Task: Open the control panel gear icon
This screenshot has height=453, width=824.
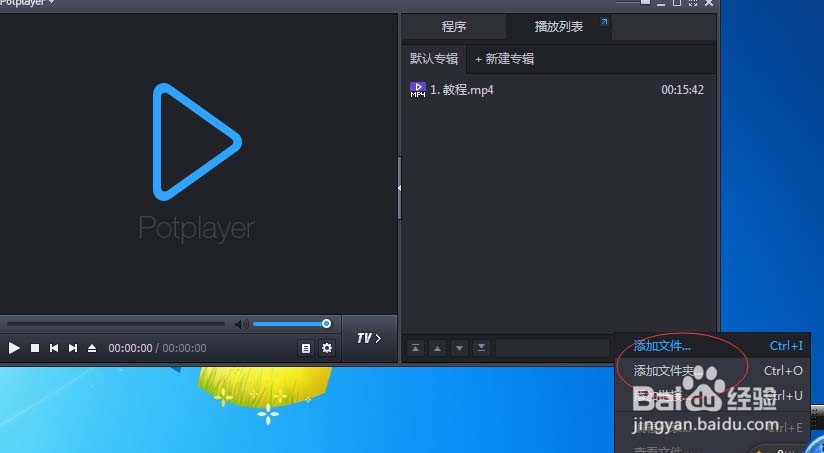Action: point(327,348)
